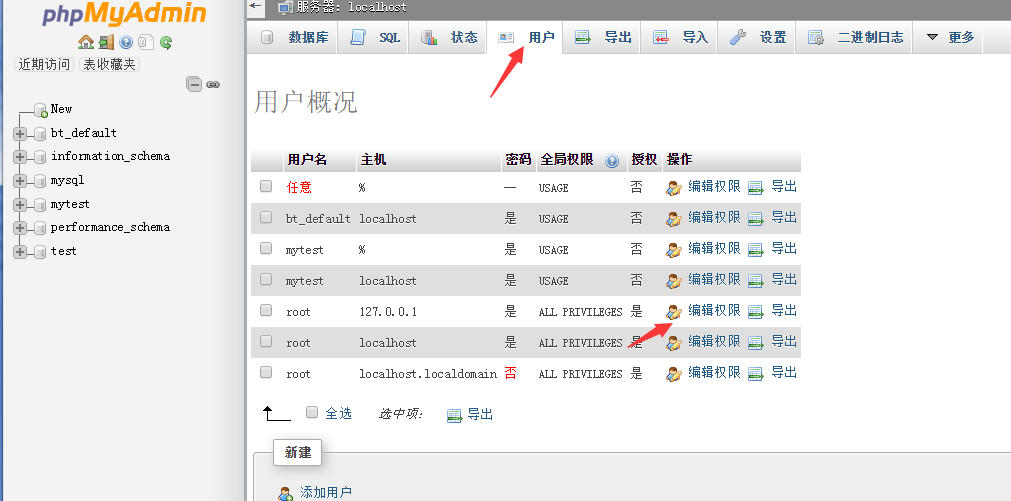This screenshot has width=1011, height=501.
Task: Toggle the 全选 select-all checkbox
Action: (x=312, y=412)
